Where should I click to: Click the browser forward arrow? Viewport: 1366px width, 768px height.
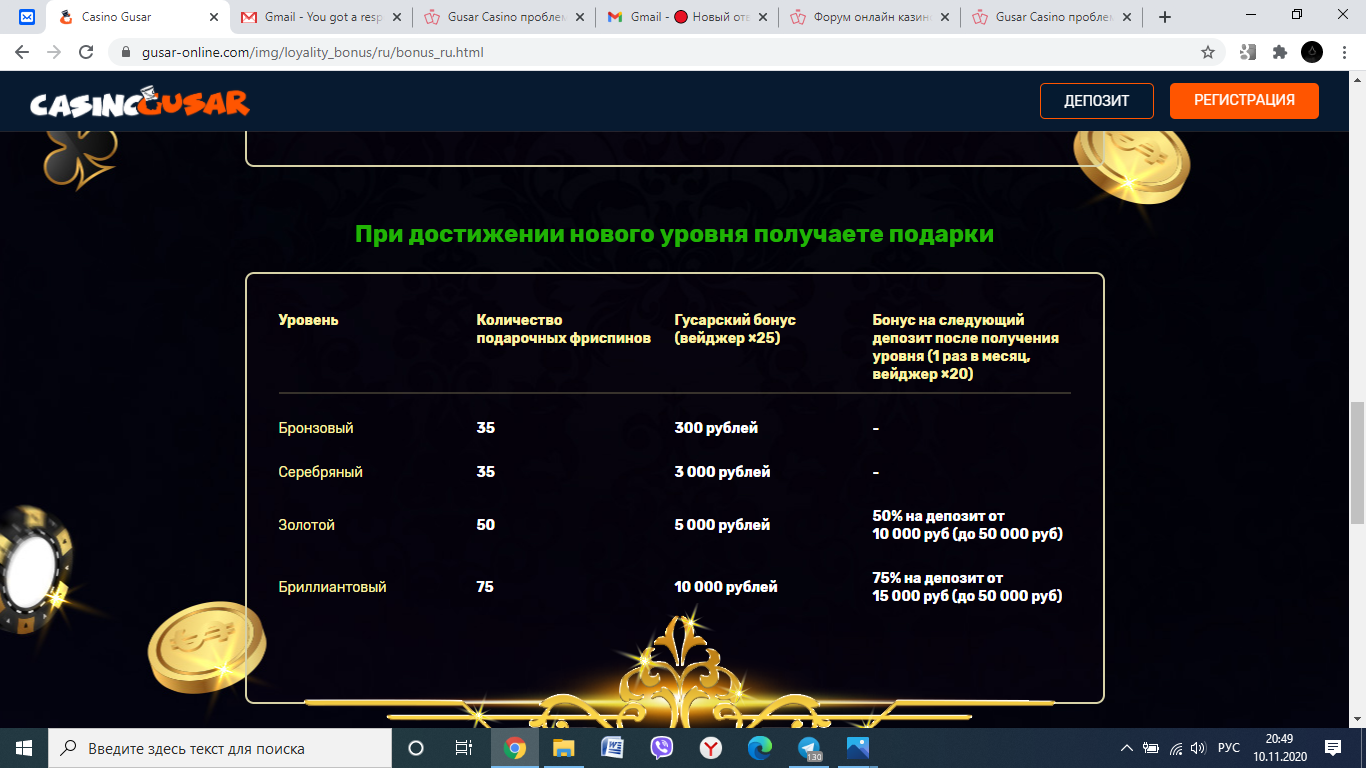click(x=54, y=52)
